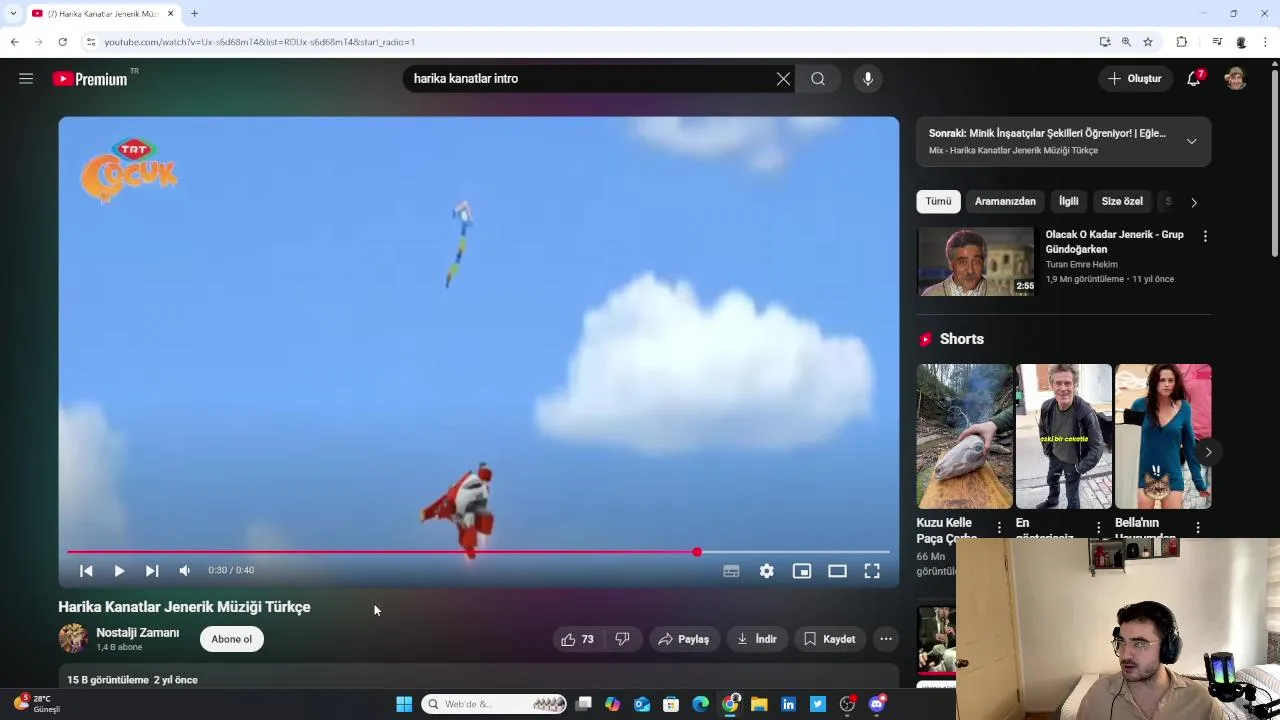This screenshot has width=1280, height=720.
Task: Open Microsoft Edge from the taskbar
Action: coord(701,704)
